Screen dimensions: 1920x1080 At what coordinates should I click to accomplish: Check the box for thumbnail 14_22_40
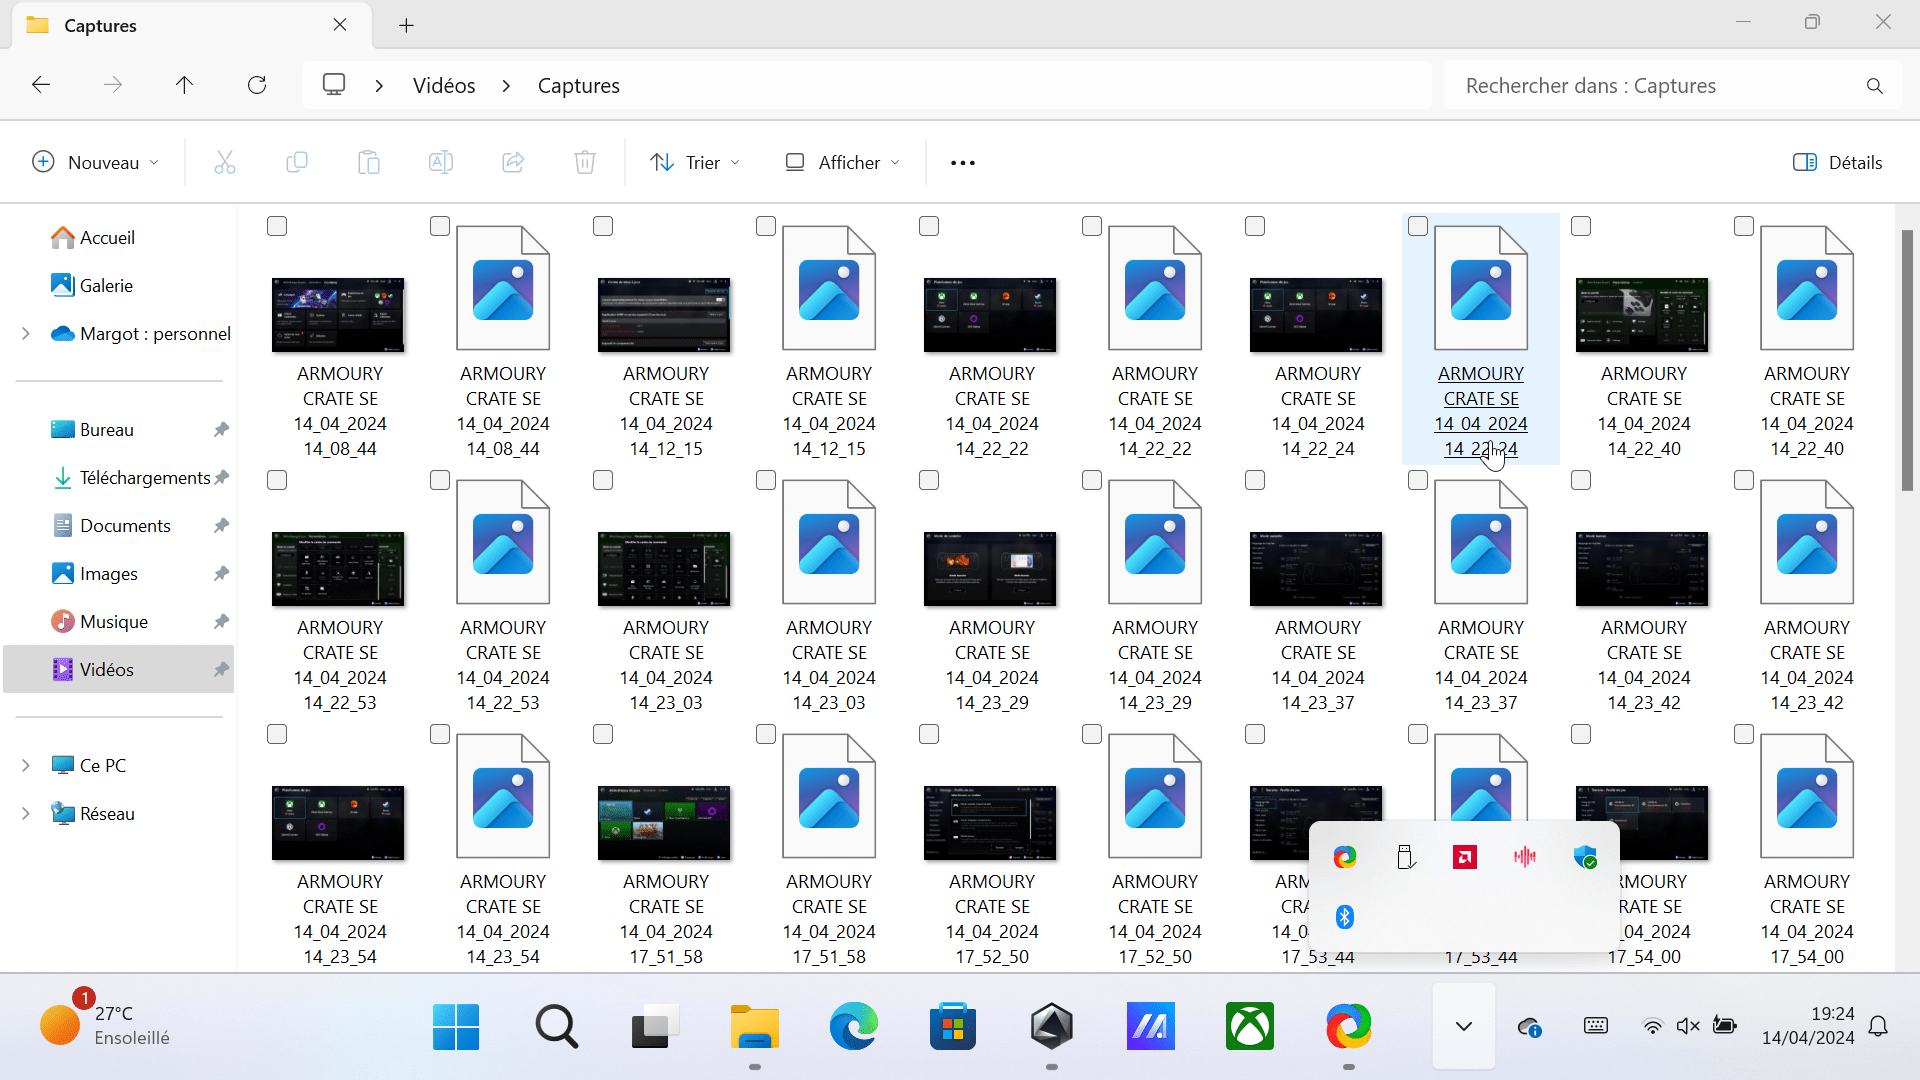click(1581, 227)
